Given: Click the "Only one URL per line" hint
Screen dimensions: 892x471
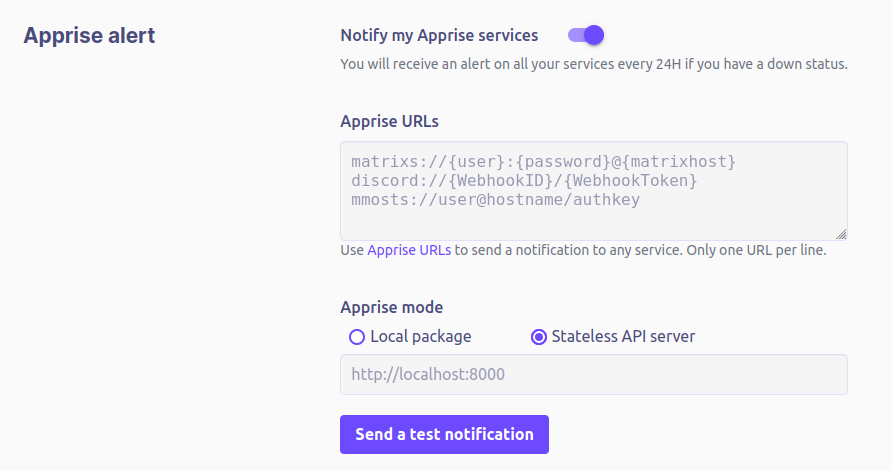Looking at the screenshot, I should point(756,250).
